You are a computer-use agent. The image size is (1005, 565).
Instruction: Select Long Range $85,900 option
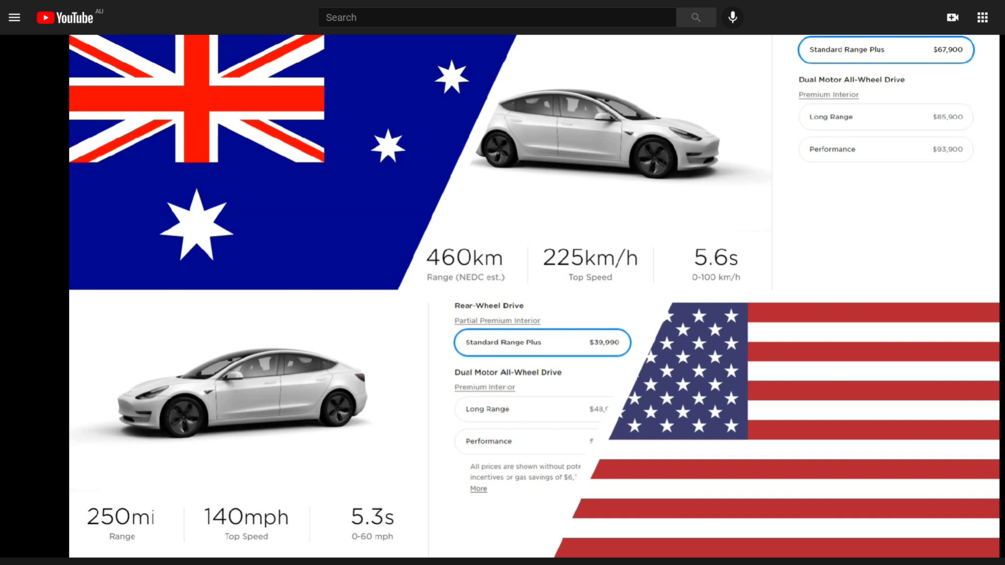pos(886,117)
